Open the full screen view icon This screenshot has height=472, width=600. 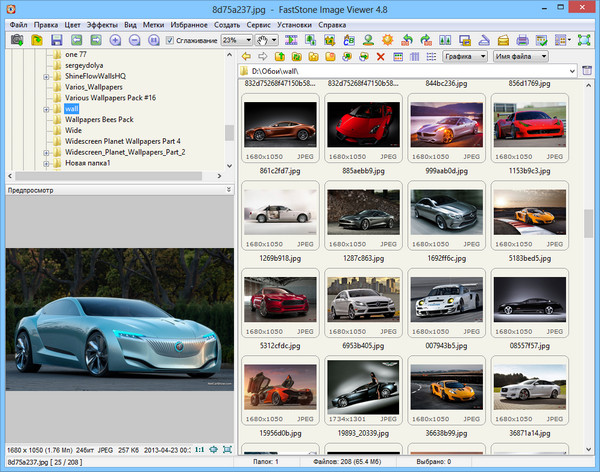[x=583, y=40]
